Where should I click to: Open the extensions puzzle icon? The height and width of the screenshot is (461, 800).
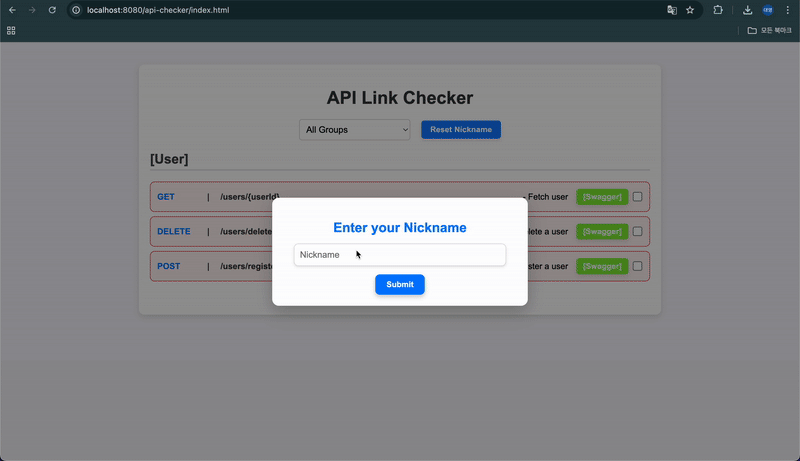[x=718, y=10]
